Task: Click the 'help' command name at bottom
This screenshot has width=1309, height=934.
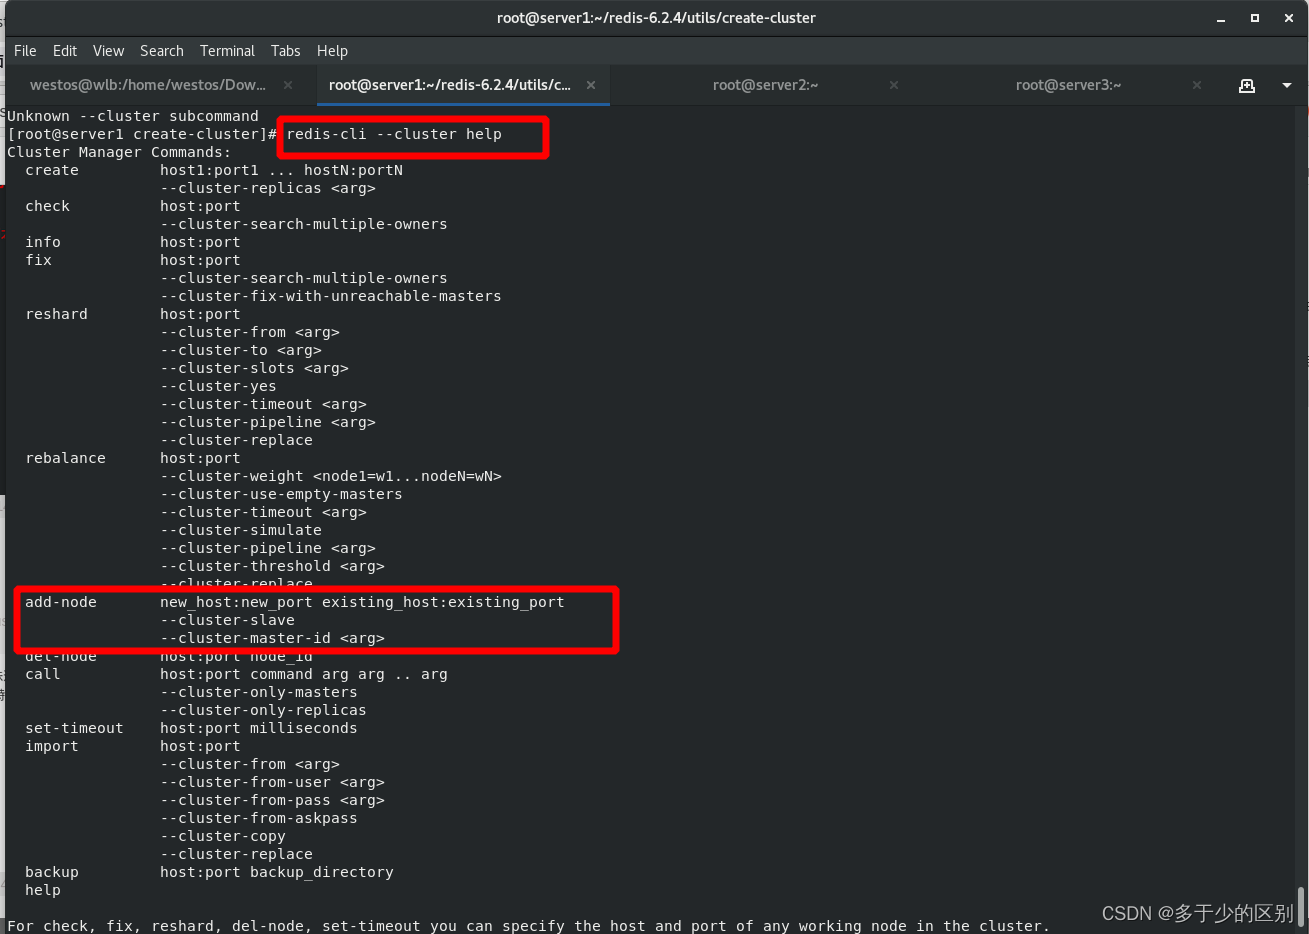Action: pos(43,890)
